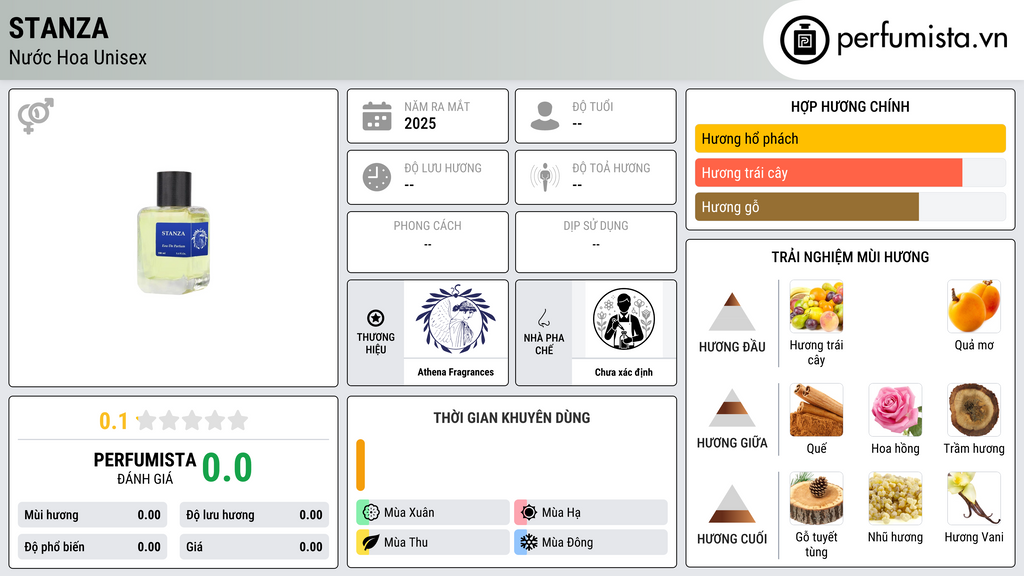
Task: Click the Mùa Hạ sun icon
Action: pyautogui.click(x=529, y=513)
